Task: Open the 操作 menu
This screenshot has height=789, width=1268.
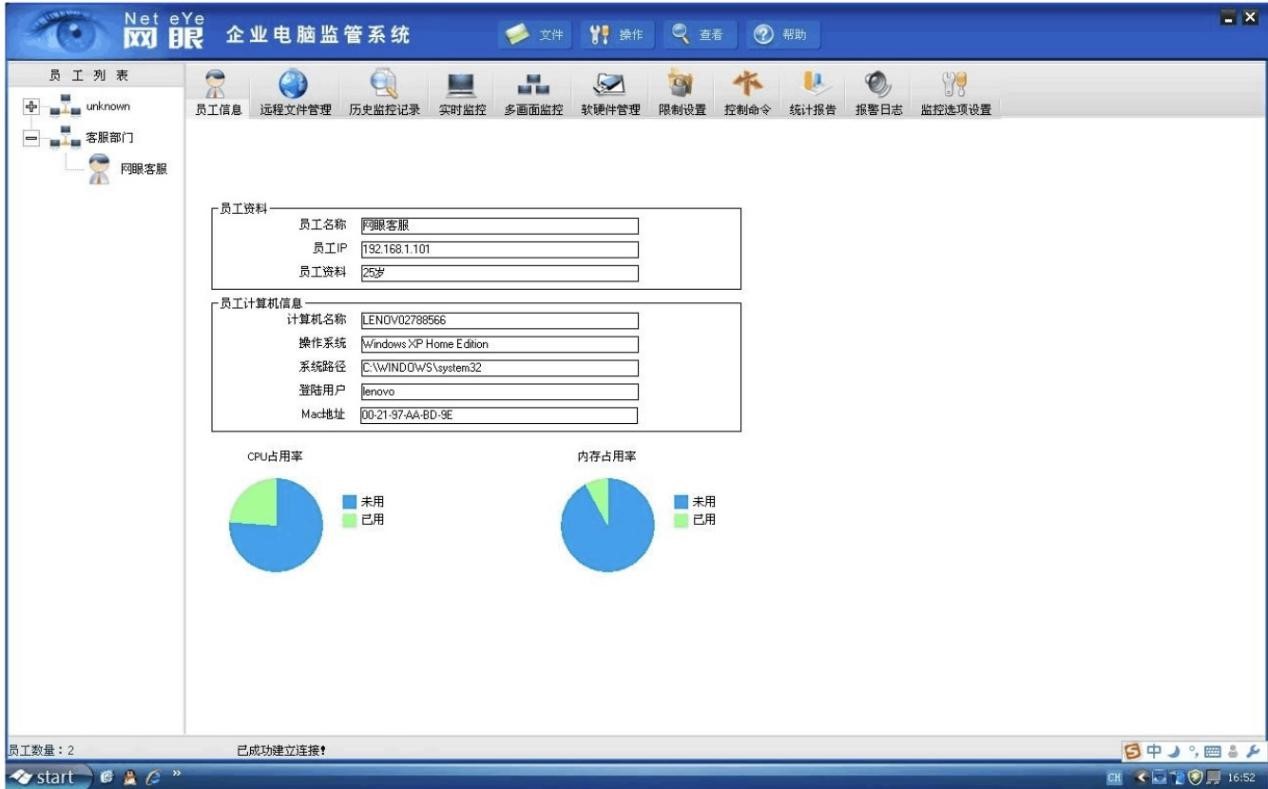Action: [615, 35]
